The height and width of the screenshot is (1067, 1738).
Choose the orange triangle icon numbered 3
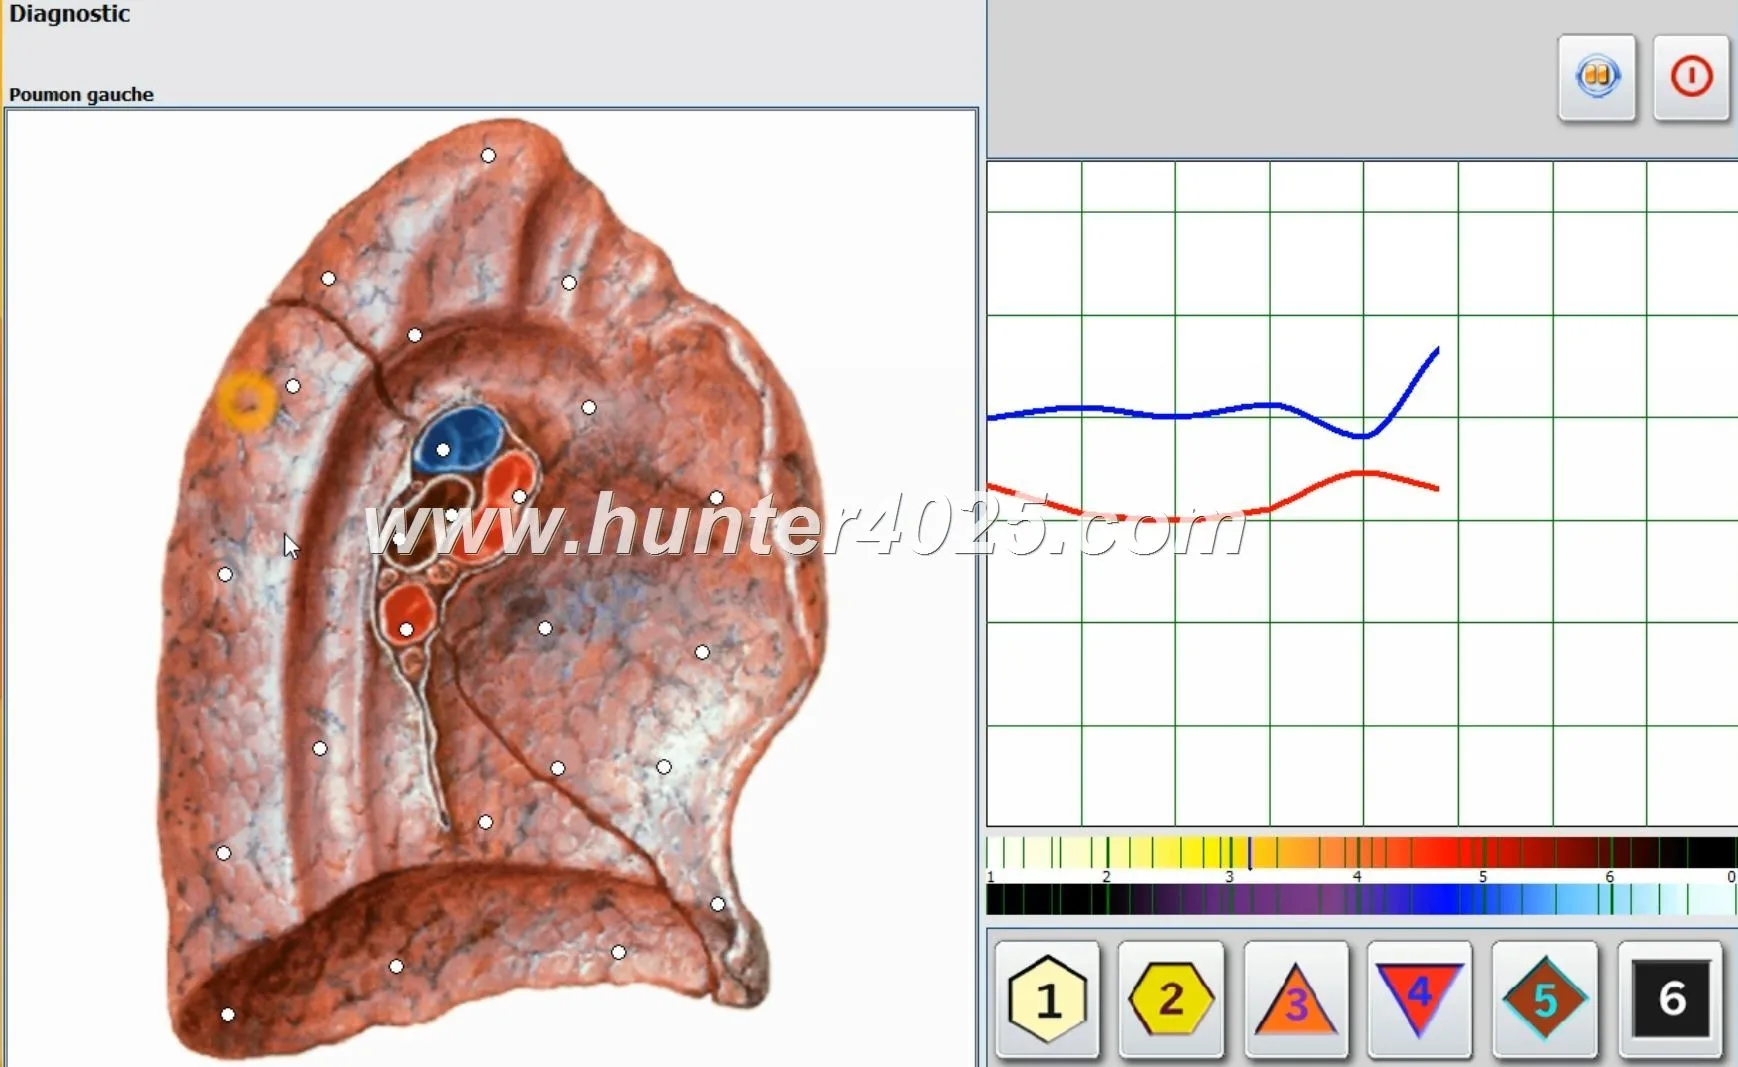[x=1295, y=999]
